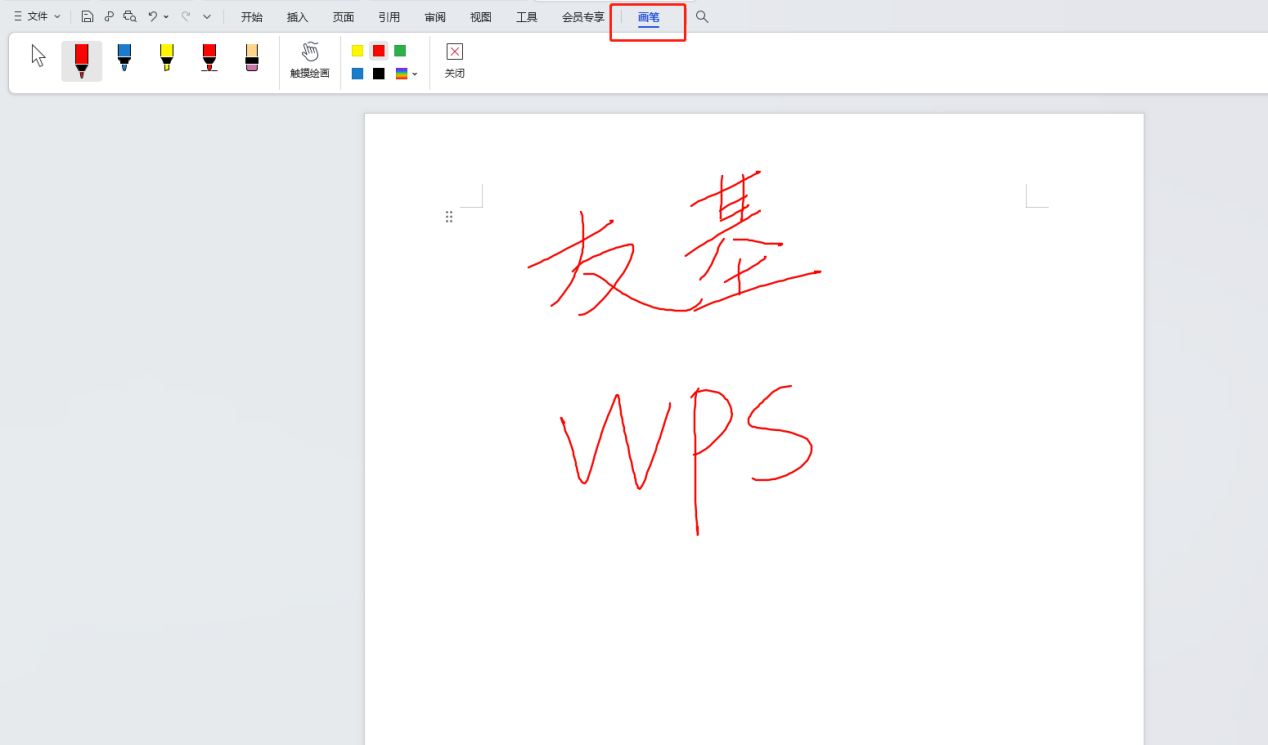1268x745 pixels.
Task: Set pen color to yellow
Action: (357, 51)
